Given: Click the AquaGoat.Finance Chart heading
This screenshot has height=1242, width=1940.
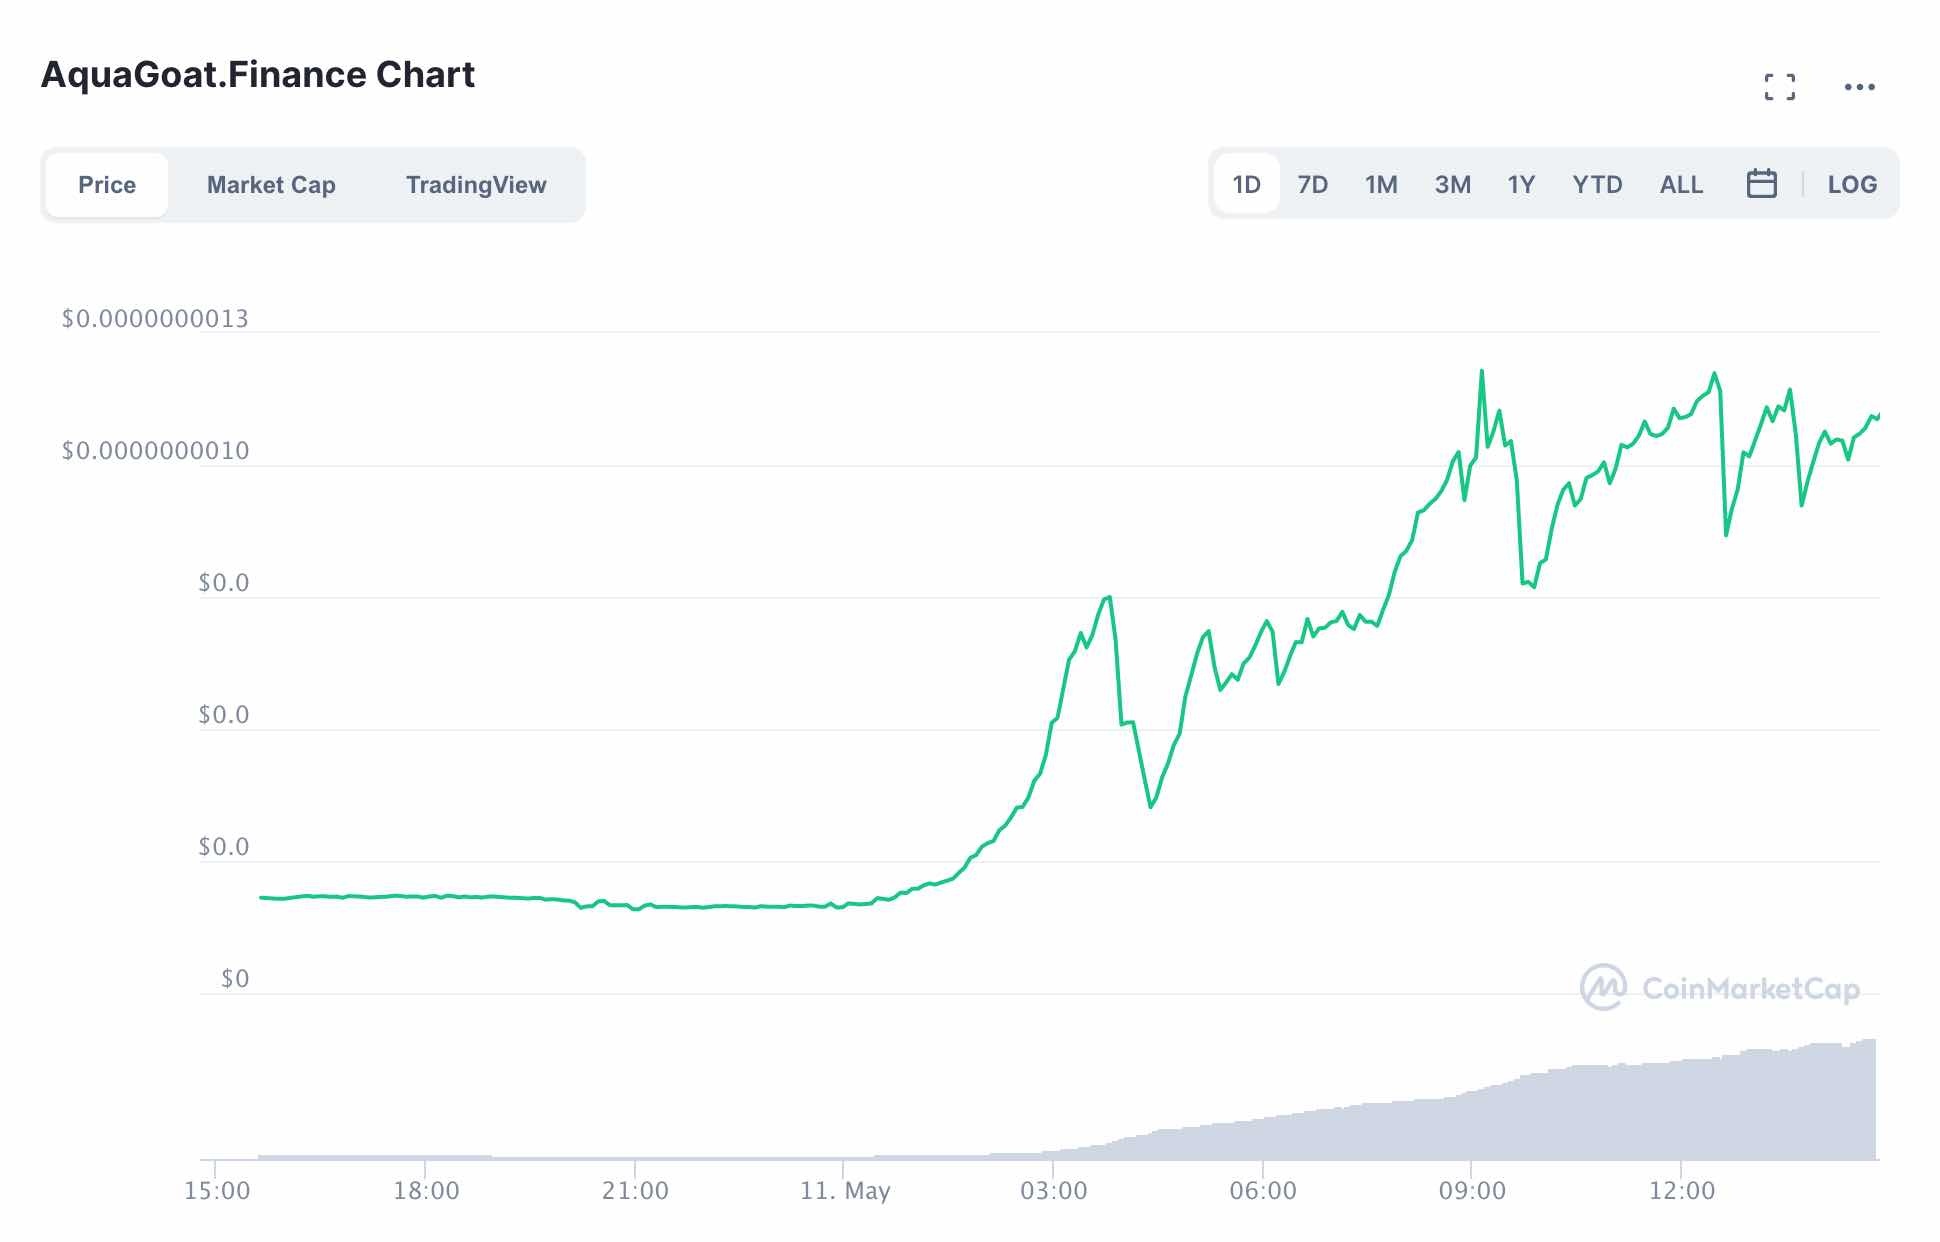Looking at the screenshot, I should tap(257, 75).
